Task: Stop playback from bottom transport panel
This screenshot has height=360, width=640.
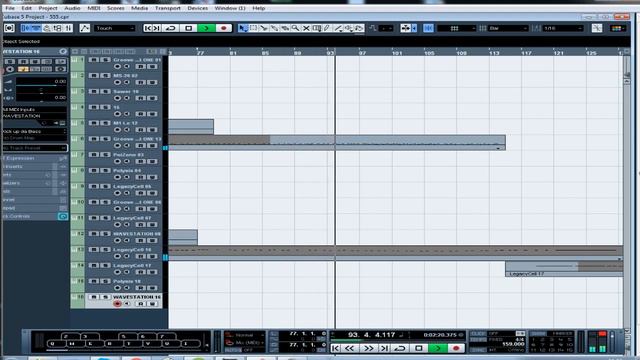Action: (419, 348)
